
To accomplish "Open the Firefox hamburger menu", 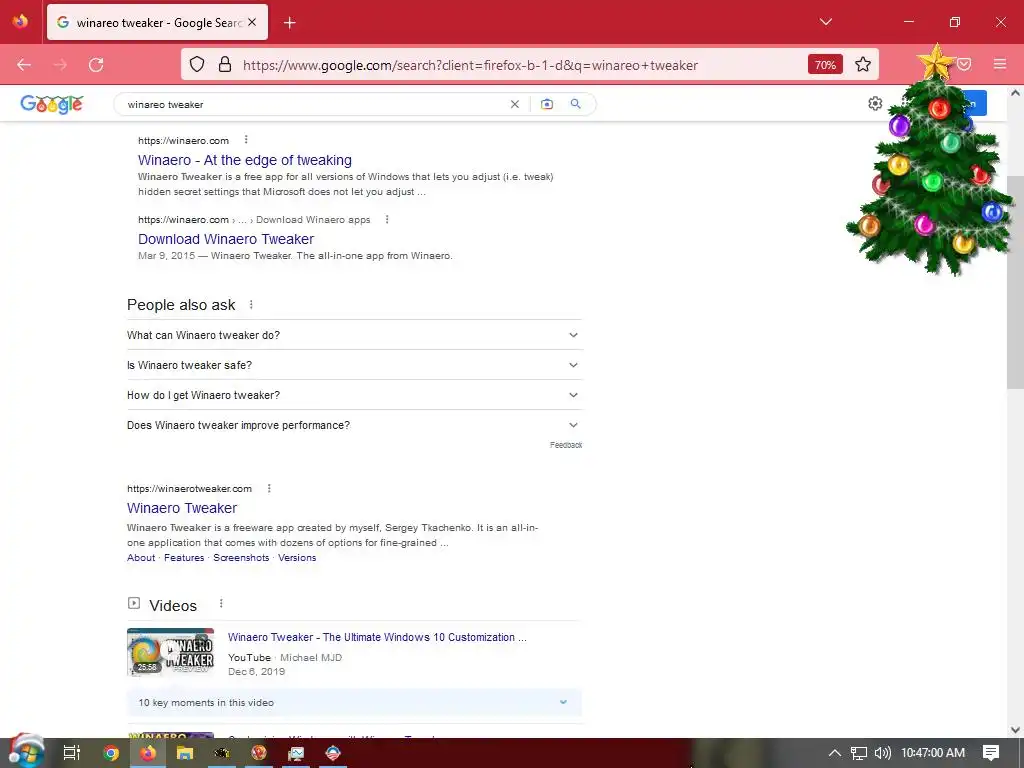I will click(x=1000, y=65).
